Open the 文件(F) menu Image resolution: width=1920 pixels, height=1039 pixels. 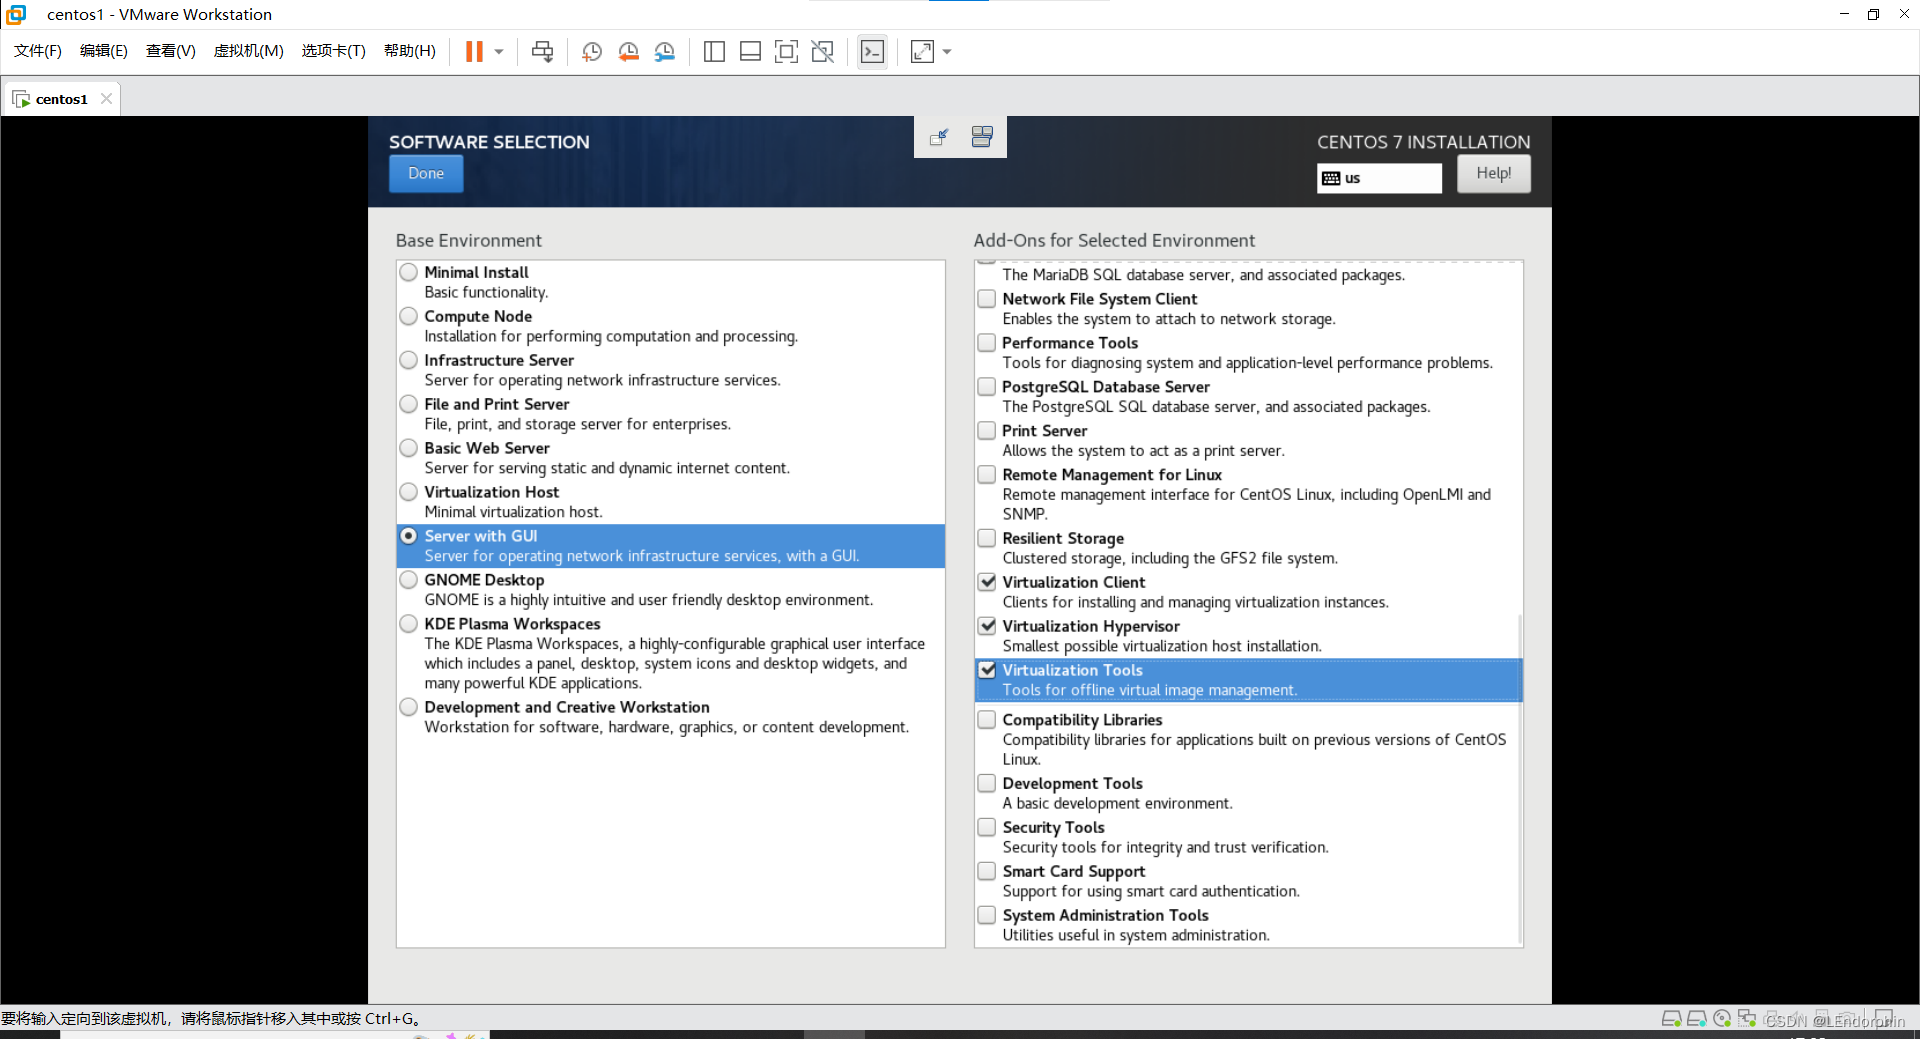[x=38, y=51]
